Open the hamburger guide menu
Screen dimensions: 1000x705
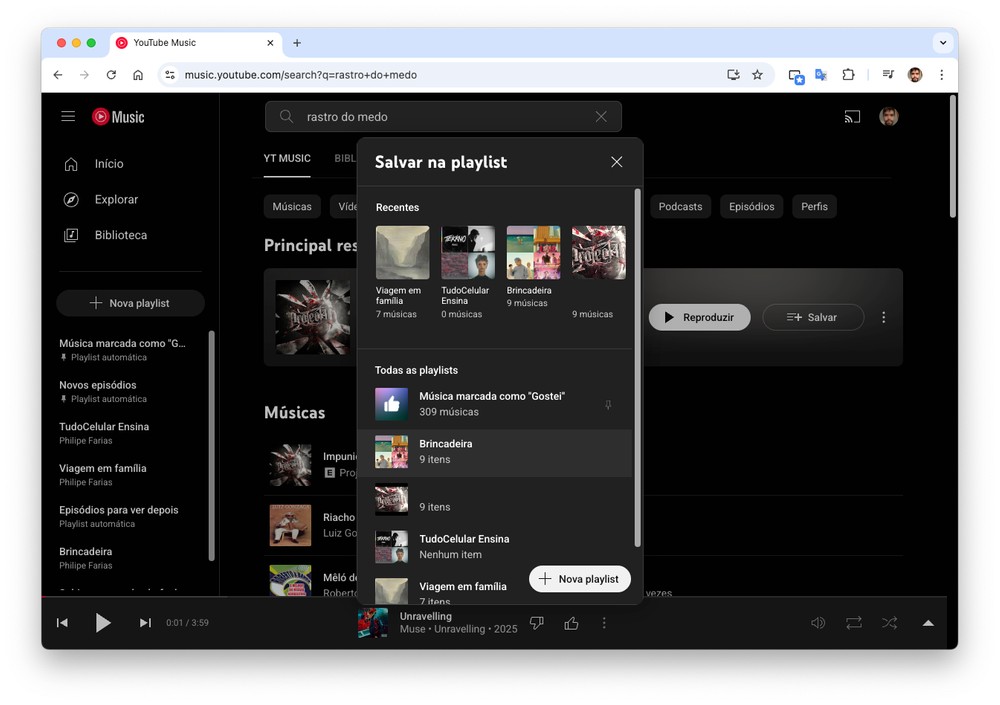tap(68, 117)
